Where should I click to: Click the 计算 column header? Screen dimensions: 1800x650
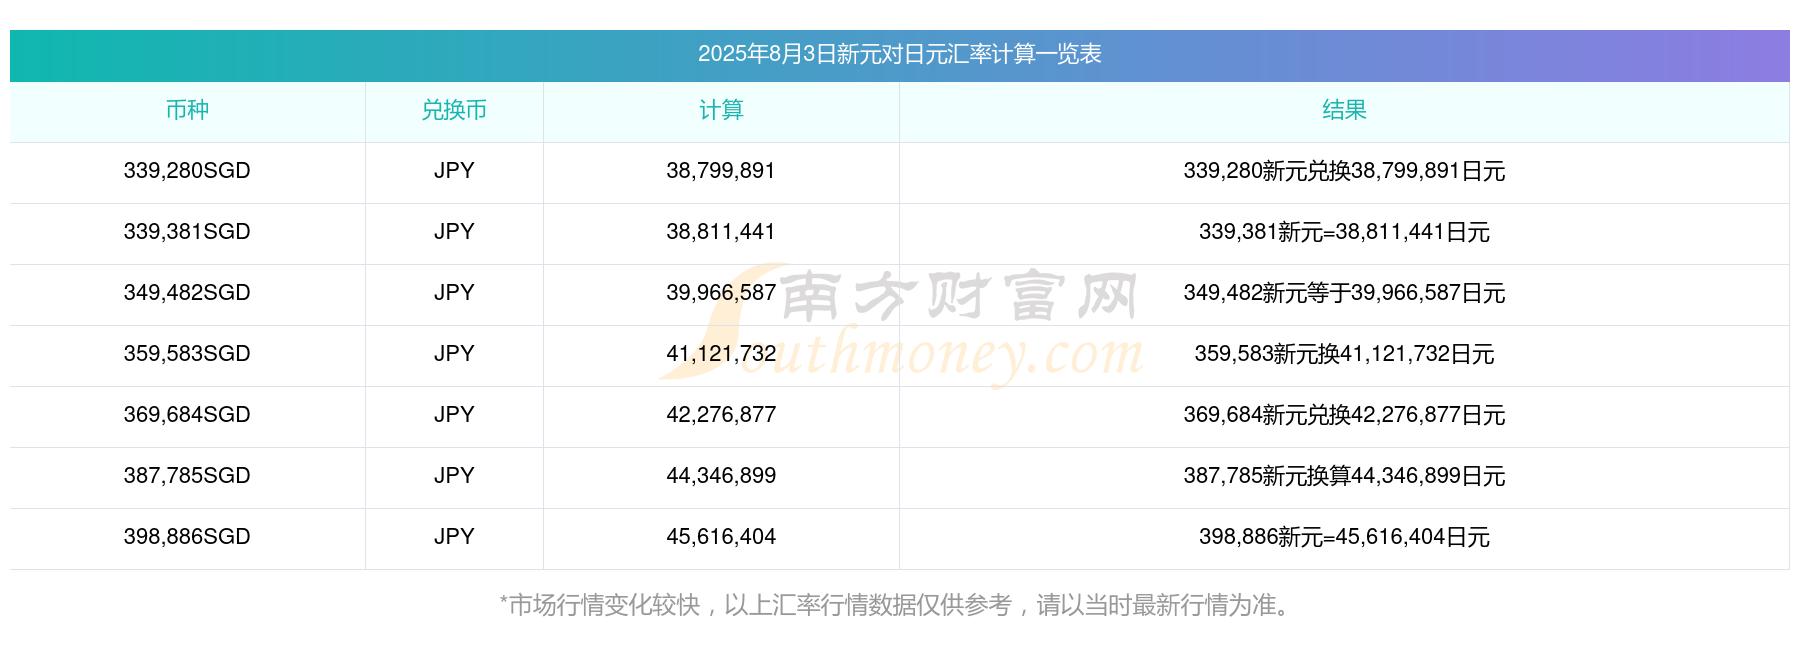point(721,110)
